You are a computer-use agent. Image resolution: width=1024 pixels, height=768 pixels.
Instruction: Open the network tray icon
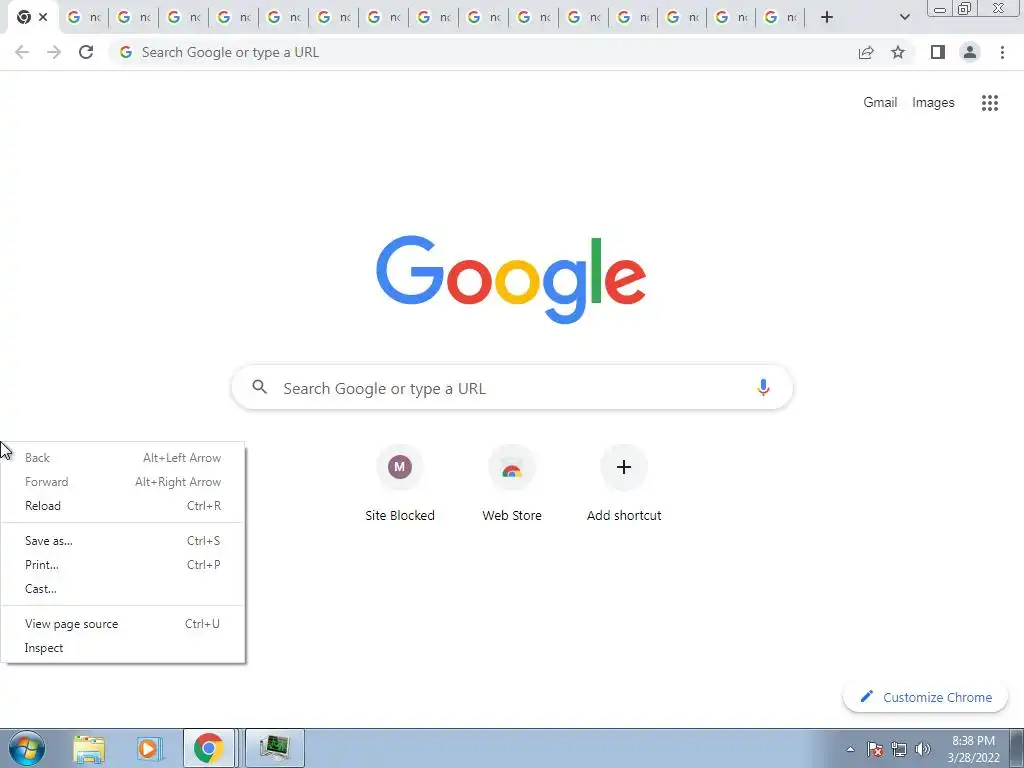tap(899, 749)
